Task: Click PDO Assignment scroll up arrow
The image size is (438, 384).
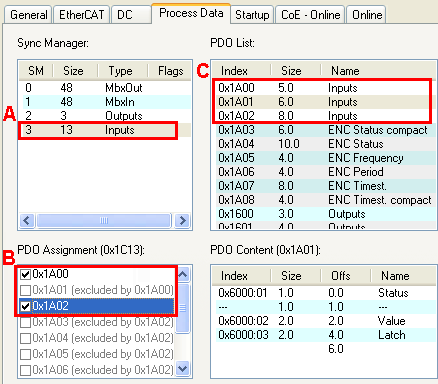Action: [x=183, y=275]
